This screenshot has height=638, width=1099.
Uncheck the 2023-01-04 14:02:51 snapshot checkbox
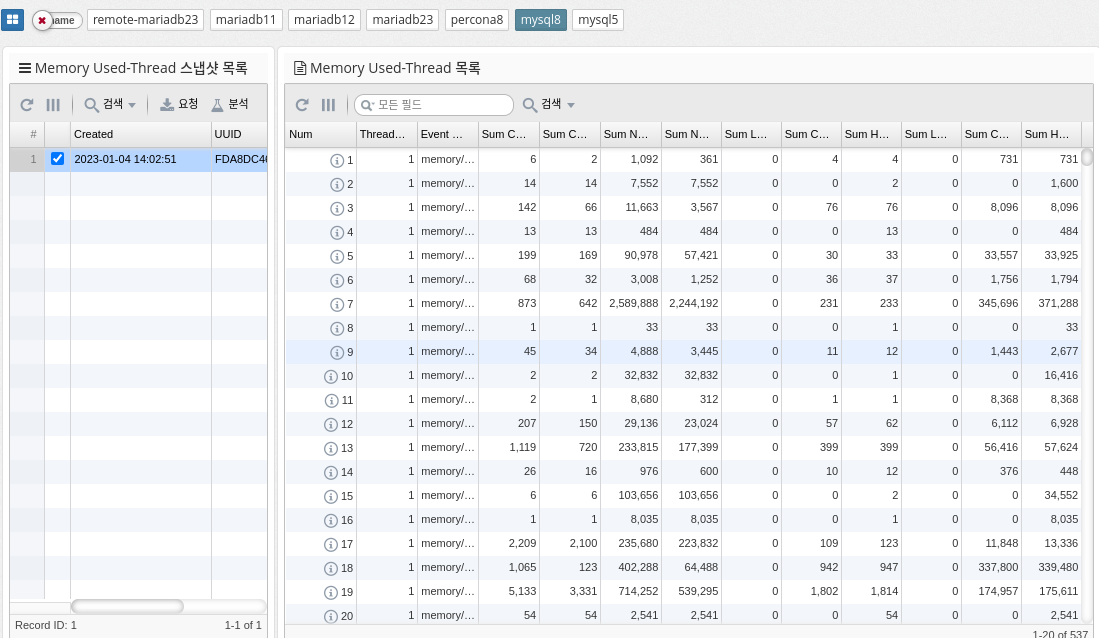coord(57,159)
